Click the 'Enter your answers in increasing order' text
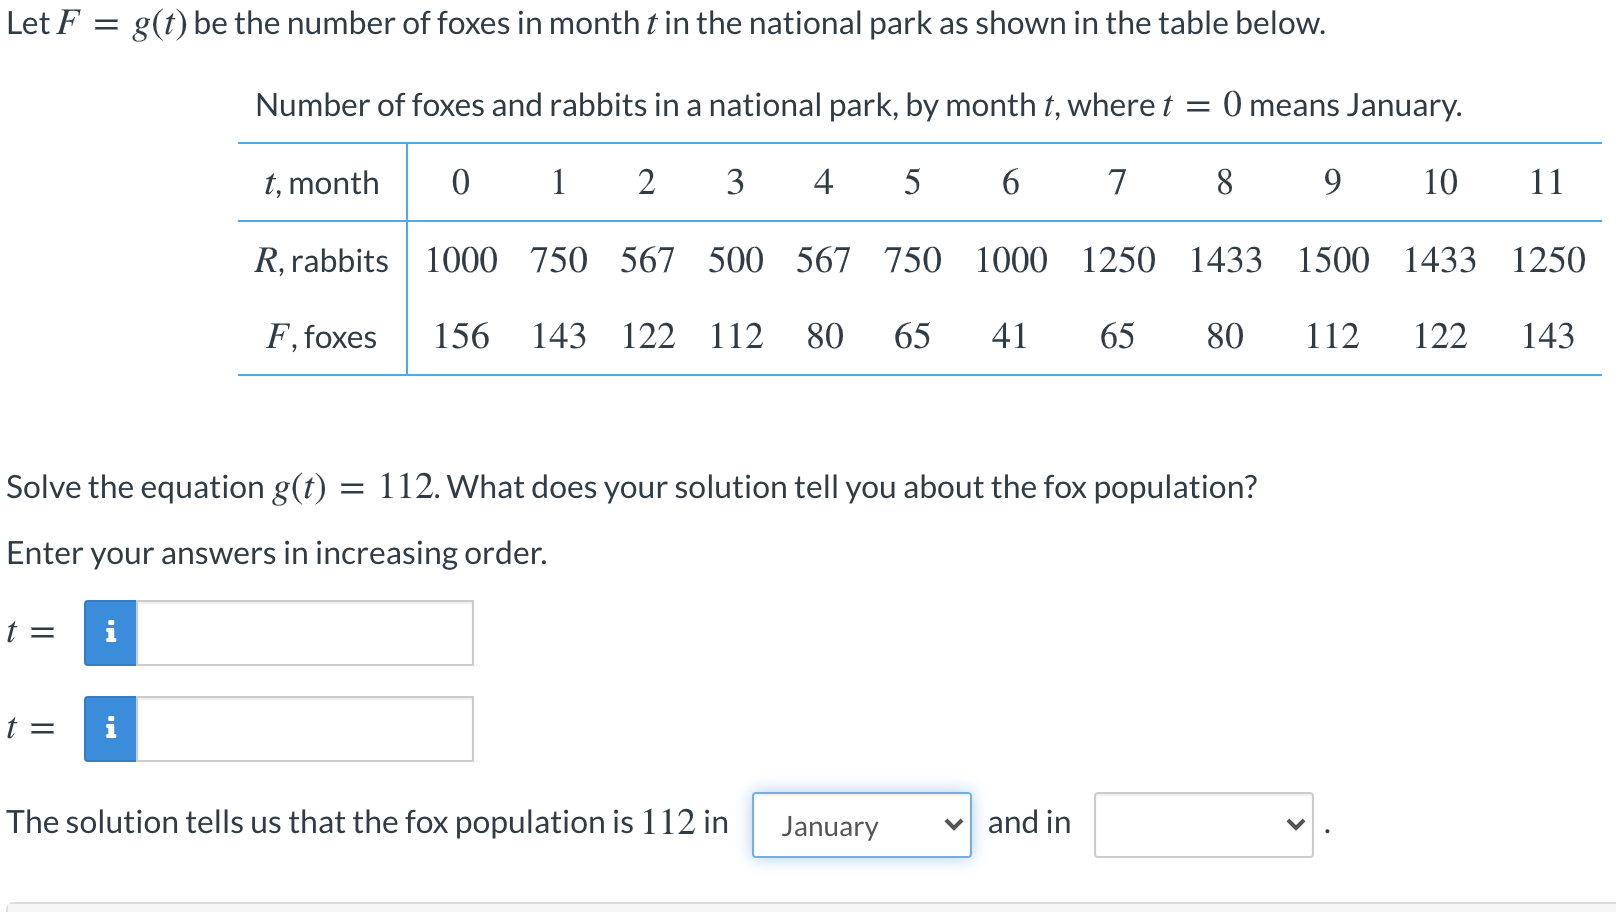 point(277,553)
